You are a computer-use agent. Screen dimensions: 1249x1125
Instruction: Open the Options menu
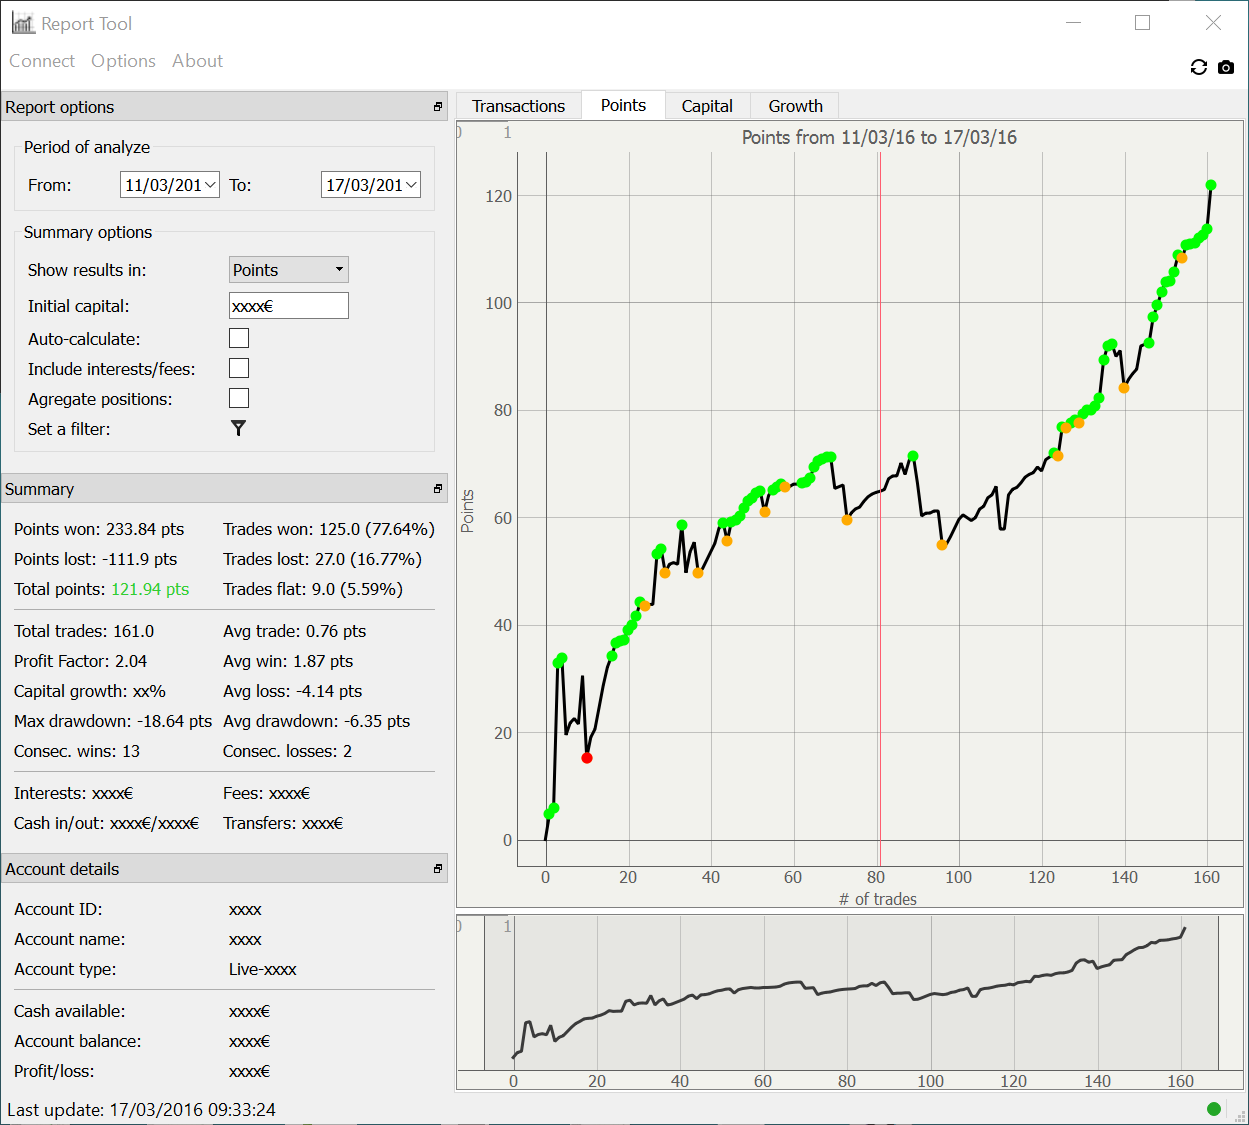click(123, 61)
